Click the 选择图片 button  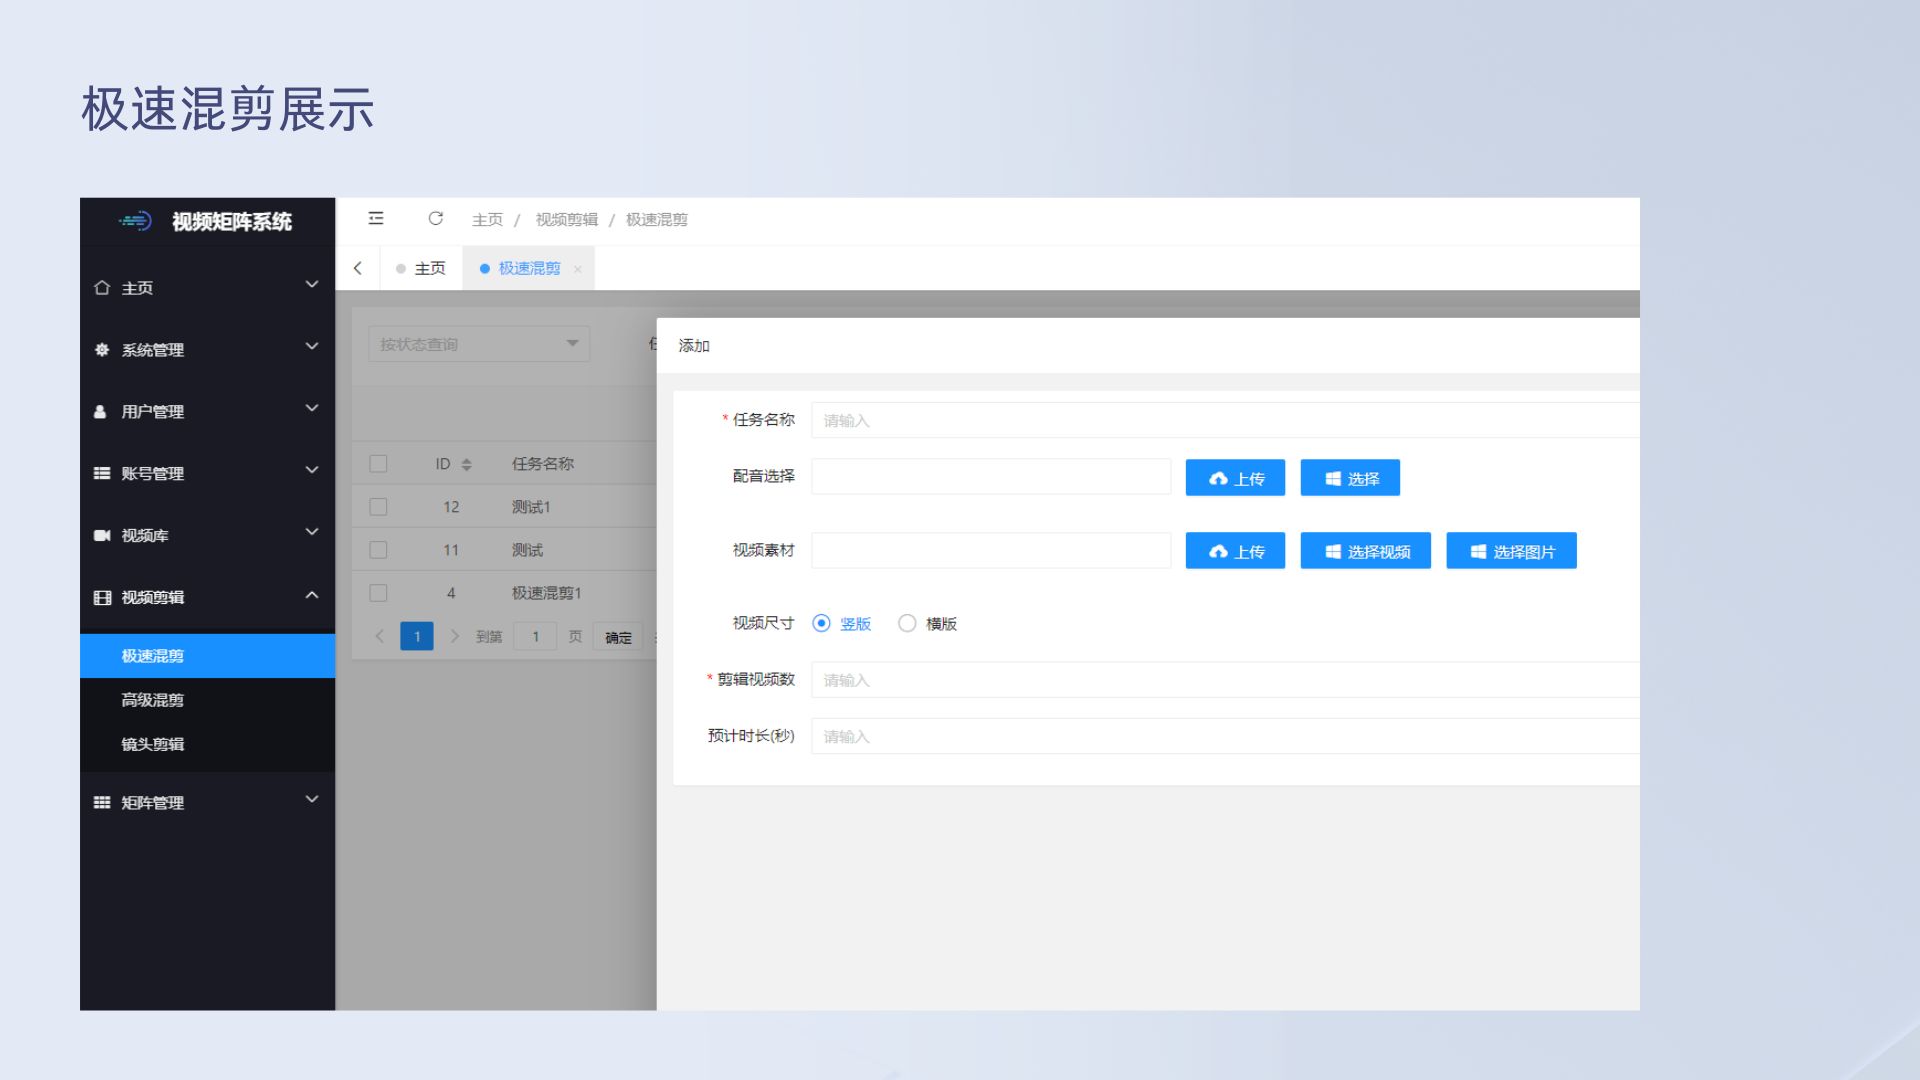pyautogui.click(x=1511, y=551)
